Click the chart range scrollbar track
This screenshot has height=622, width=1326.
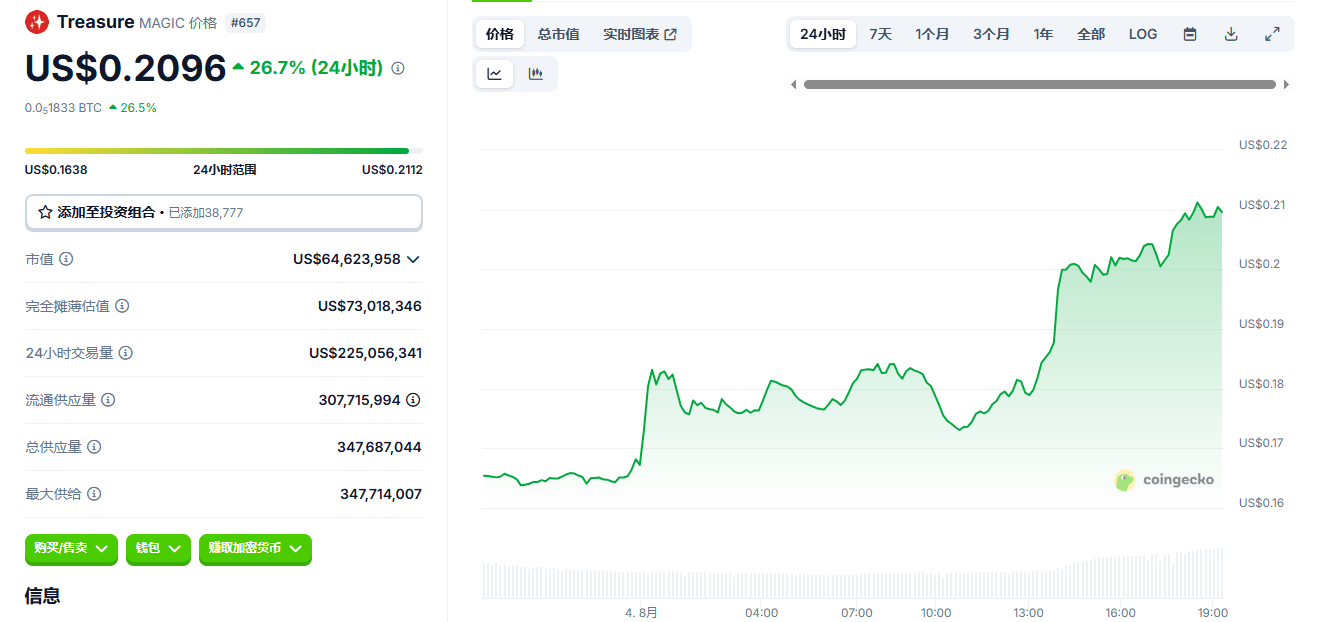tap(1040, 85)
